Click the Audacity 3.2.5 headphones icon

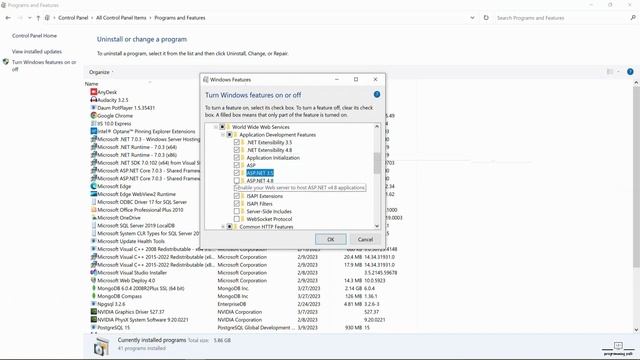coord(93,100)
